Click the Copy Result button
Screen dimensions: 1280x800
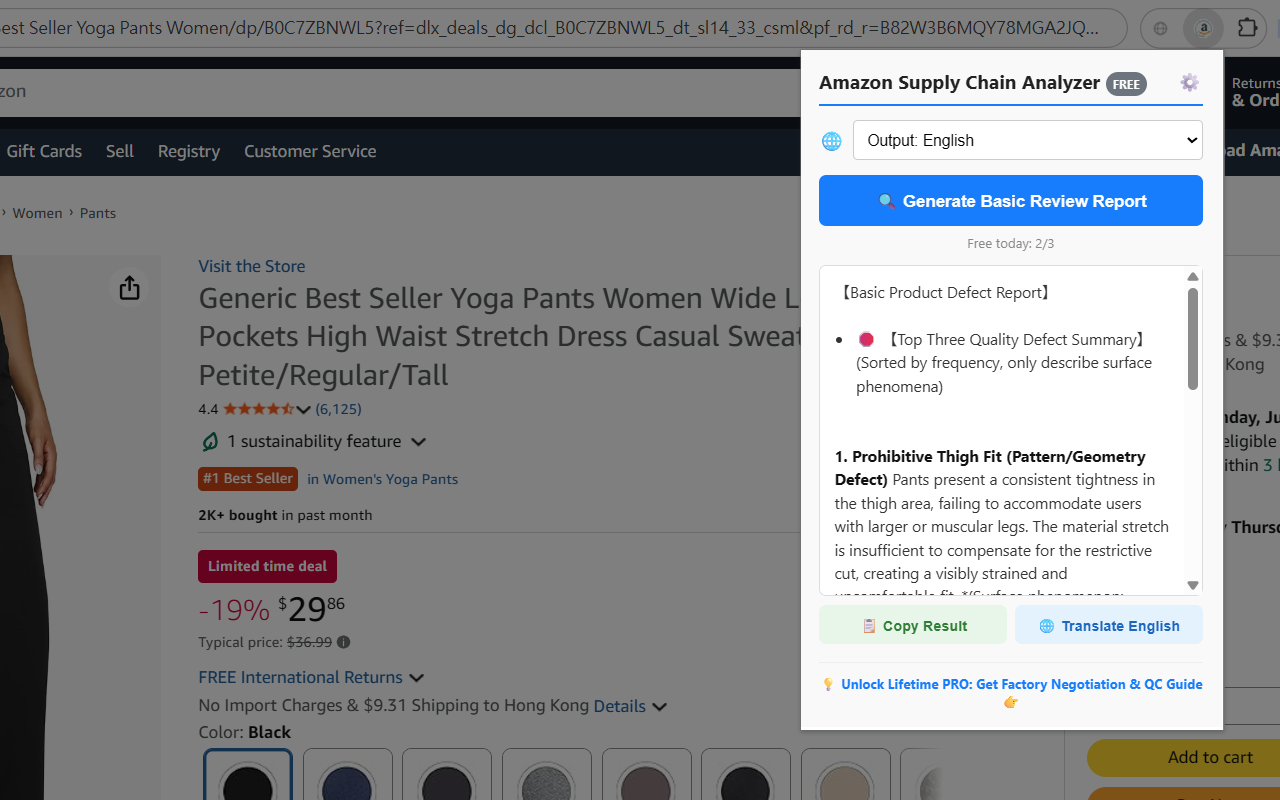pyautogui.click(x=913, y=625)
